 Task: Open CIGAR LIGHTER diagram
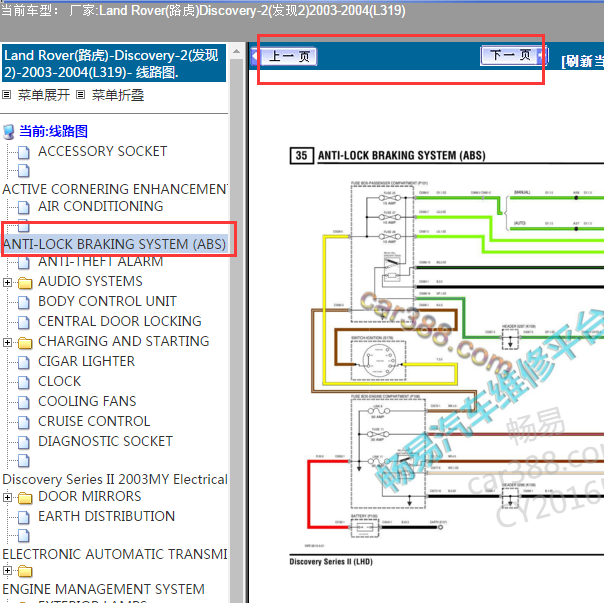(x=87, y=361)
